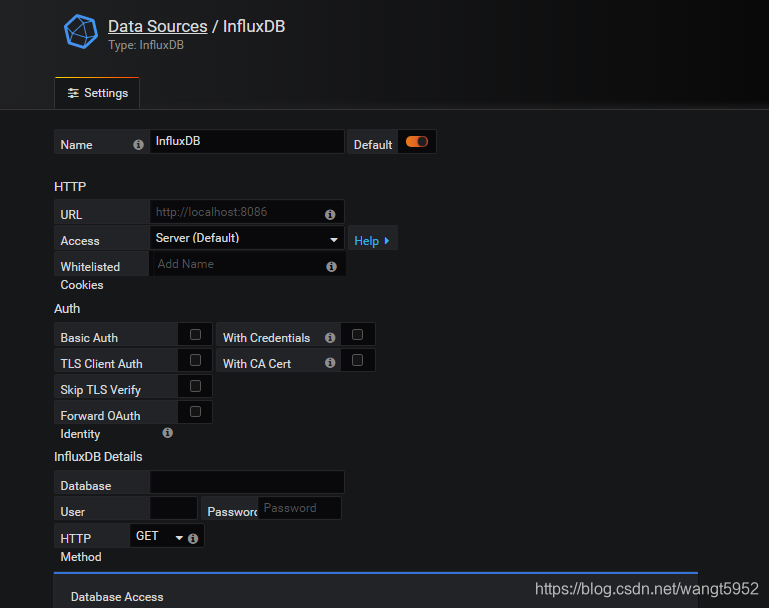Screen dimensions: 769x608
Task: Click the 'HTTP' section heading
Action: 70,187
